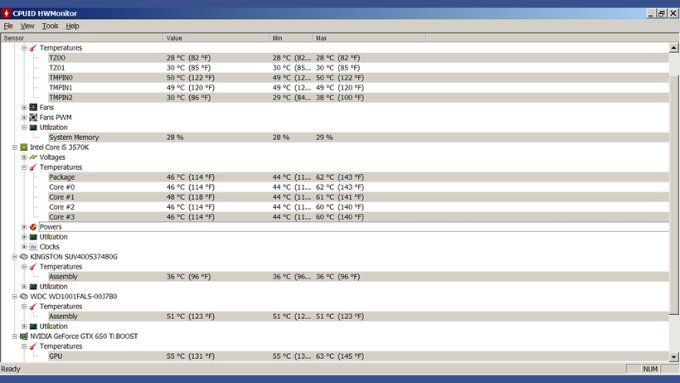Click the CPUID HWMonitor title bar icon
The image size is (680, 383).
(x=6, y=13)
